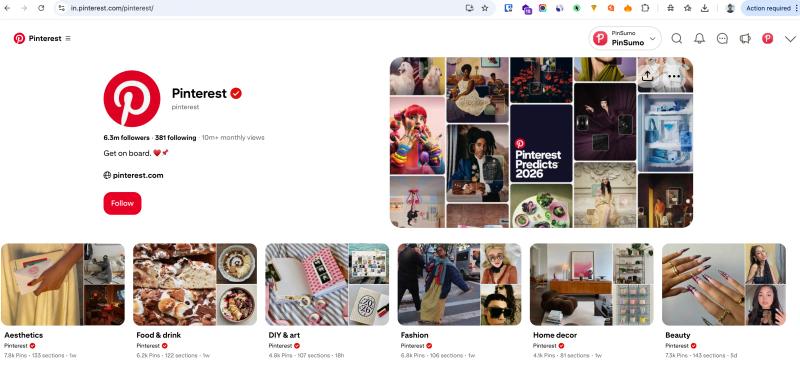Screen dimensions: 800x368
Task: Open the Aesthetics board thumbnail
Action: 63,284
